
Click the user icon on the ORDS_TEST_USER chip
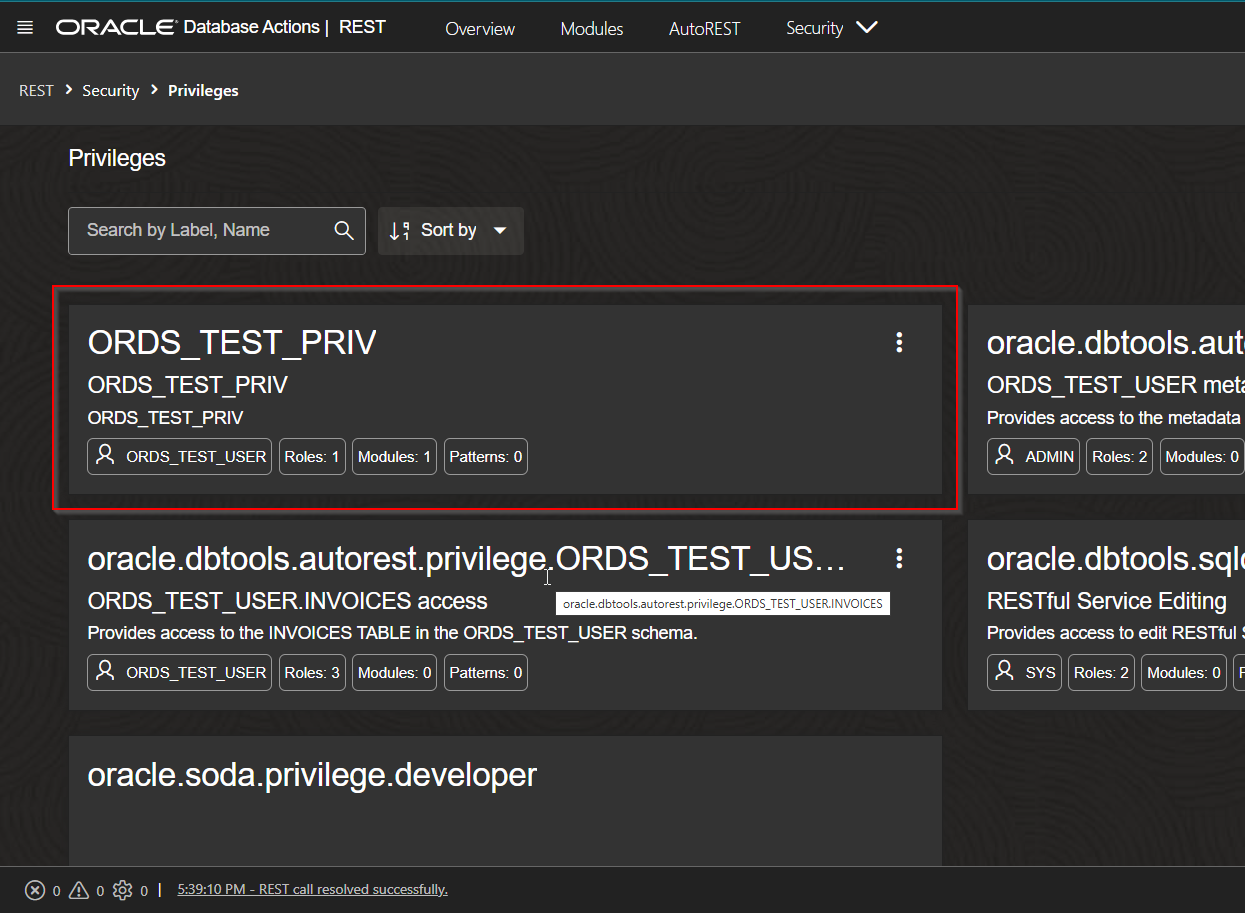pyautogui.click(x=104, y=456)
